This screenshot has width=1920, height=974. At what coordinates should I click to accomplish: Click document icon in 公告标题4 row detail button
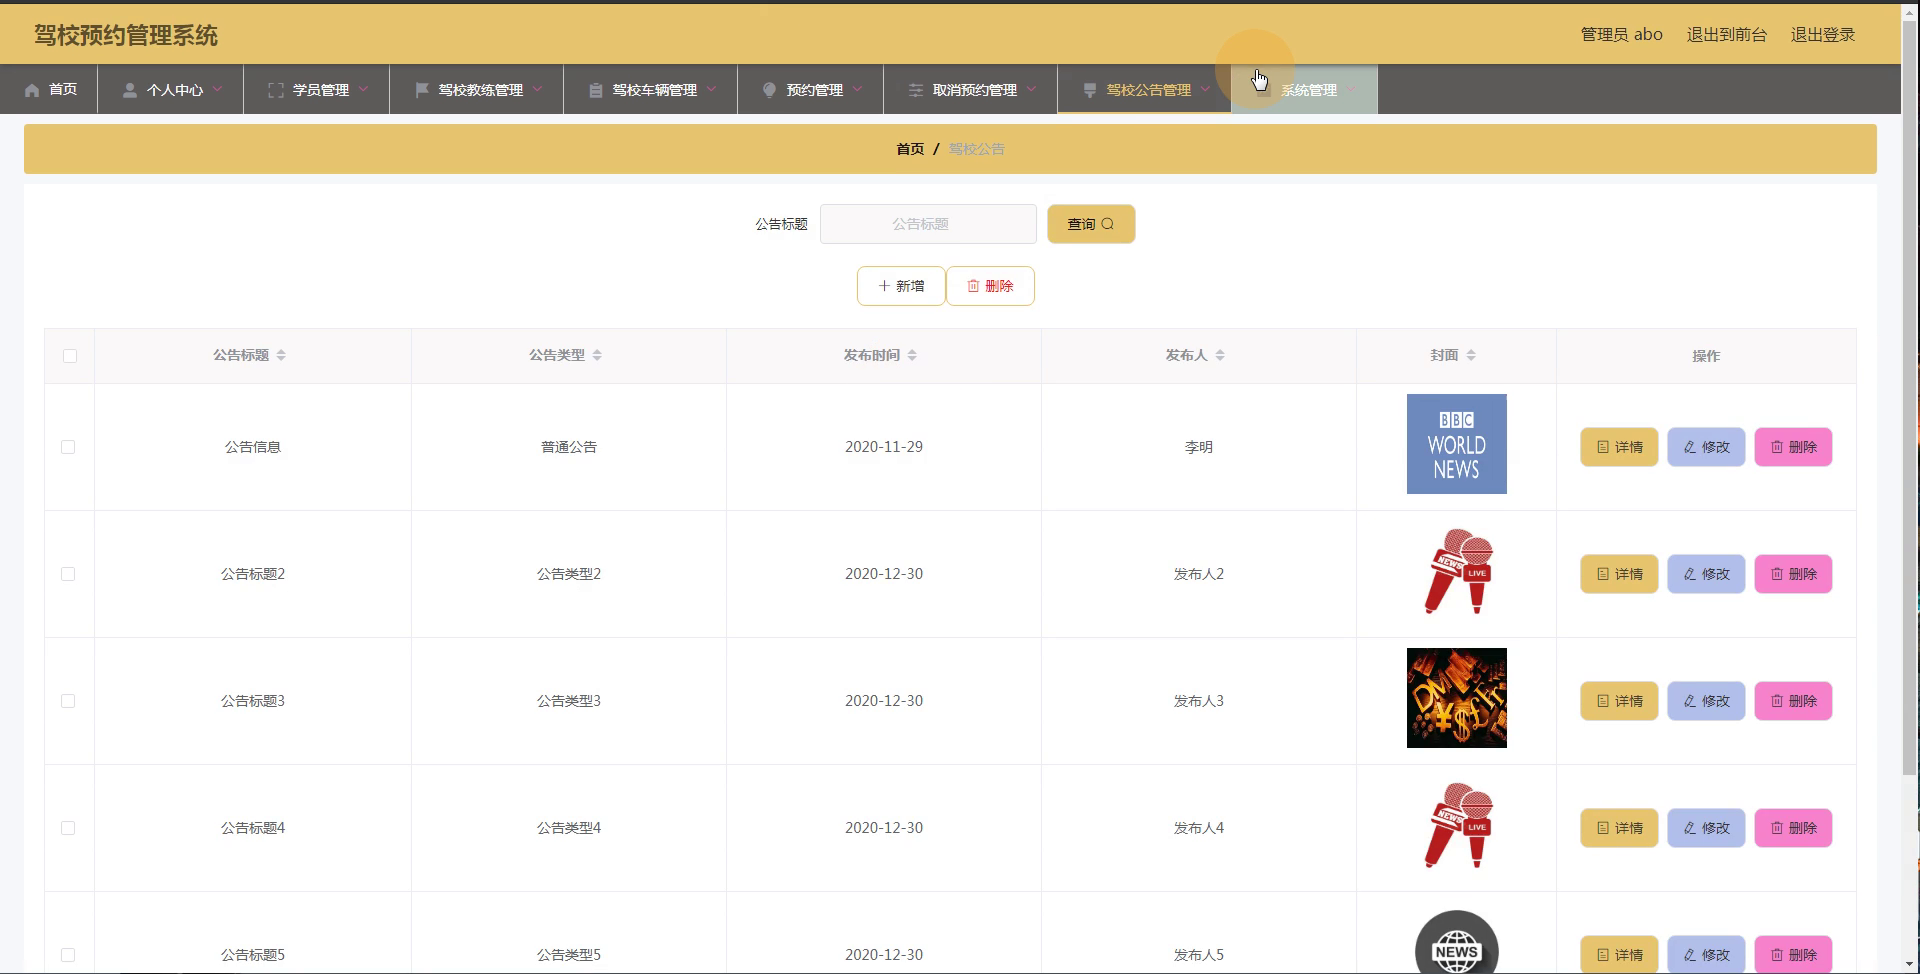1603,828
